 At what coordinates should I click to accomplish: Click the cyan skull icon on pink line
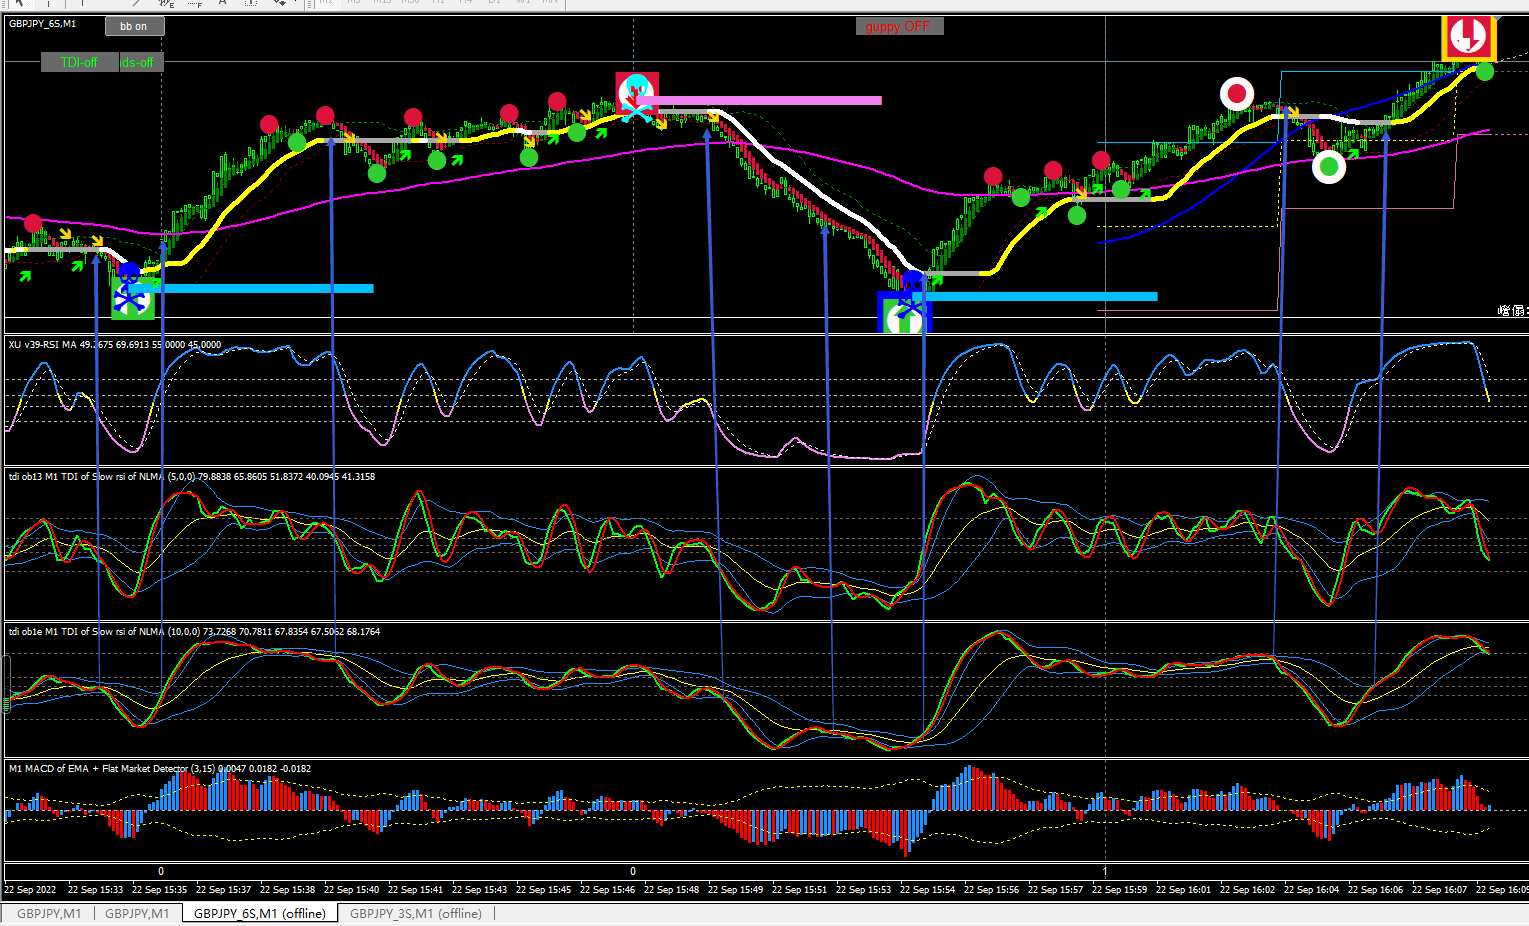pos(637,95)
